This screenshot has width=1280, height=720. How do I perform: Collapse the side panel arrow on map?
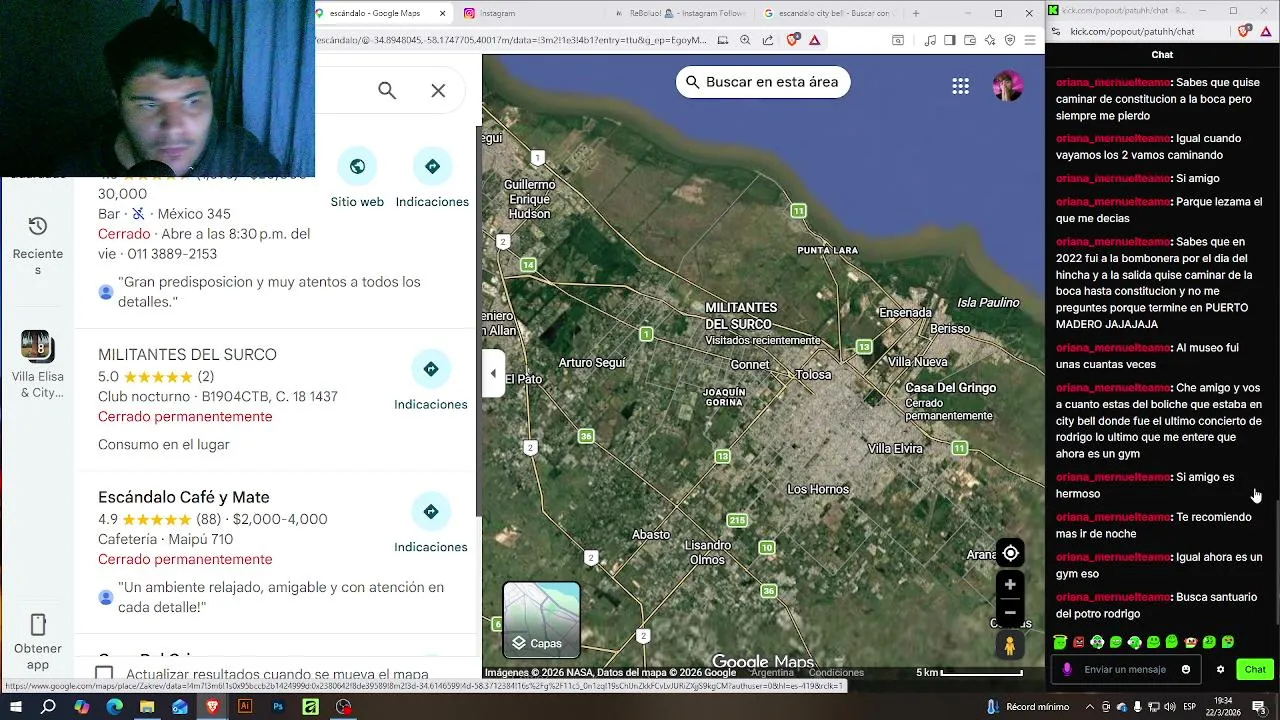click(x=492, y=374)
